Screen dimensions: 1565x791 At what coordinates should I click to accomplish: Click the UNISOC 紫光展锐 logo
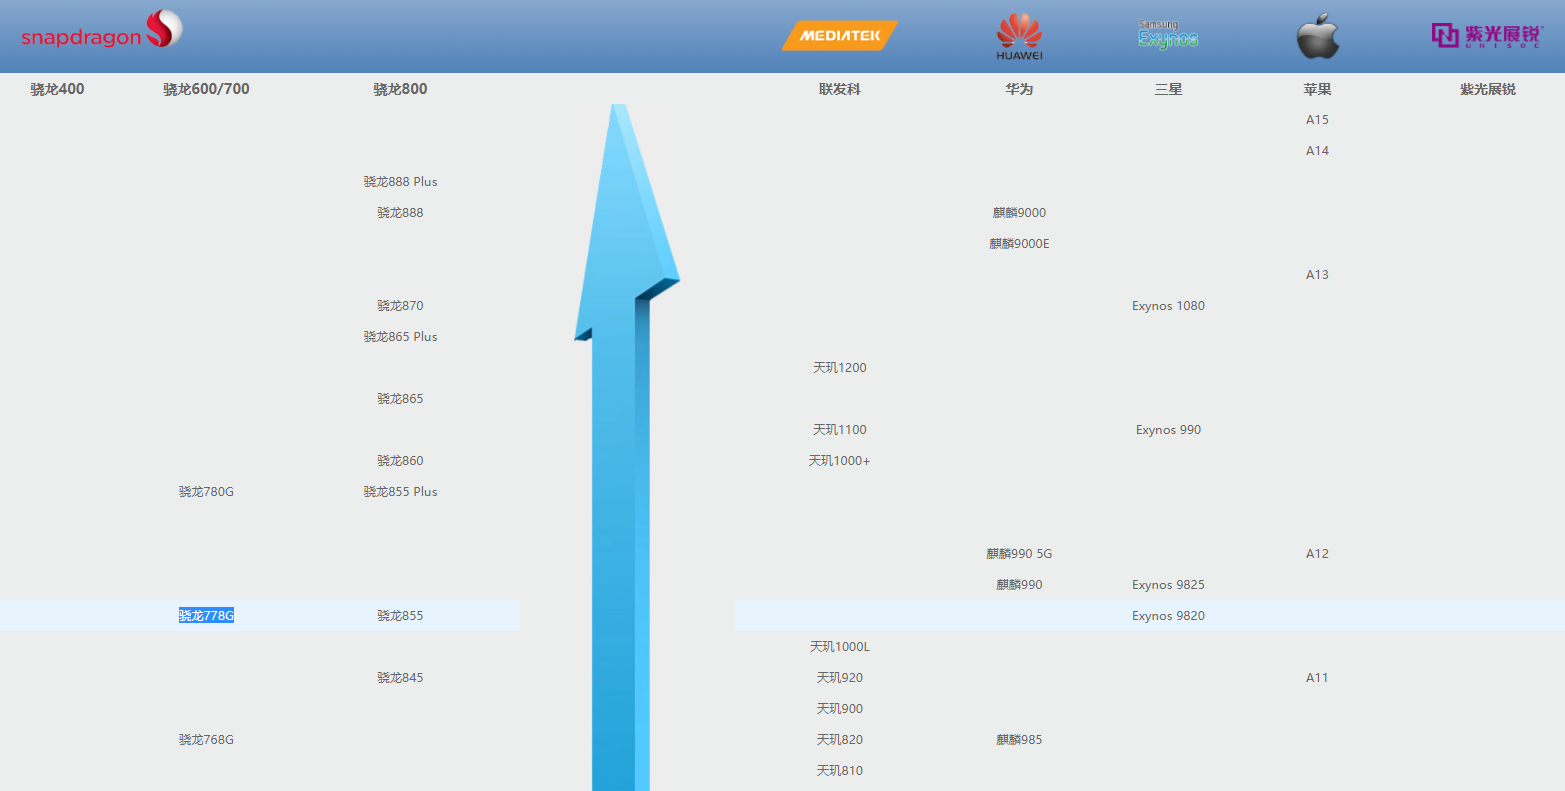[x=1487, y=36]
